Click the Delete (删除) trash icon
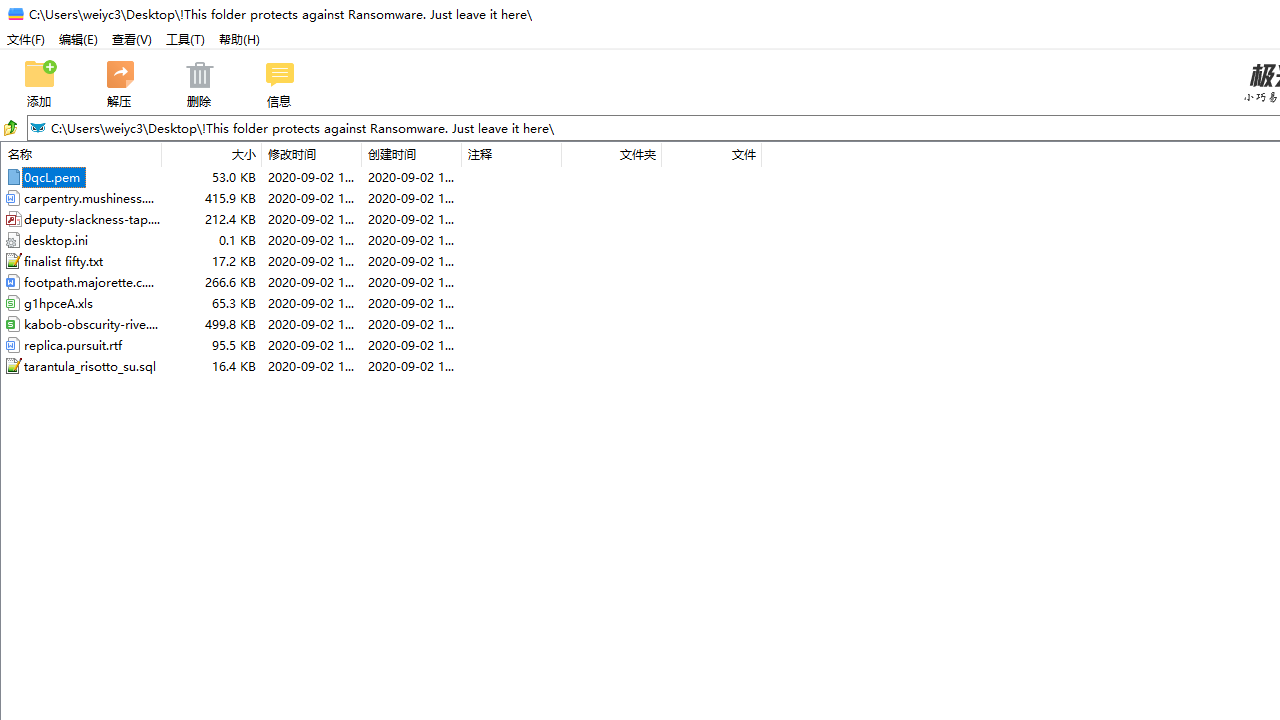Screen dimensions: 1280x720 (x=199, y=75)
